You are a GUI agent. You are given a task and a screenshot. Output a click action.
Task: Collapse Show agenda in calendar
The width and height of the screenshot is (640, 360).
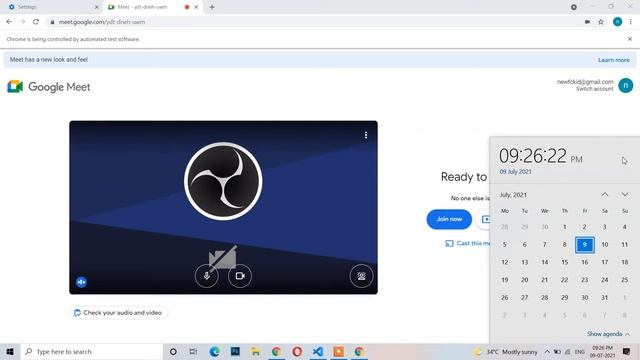608,334
